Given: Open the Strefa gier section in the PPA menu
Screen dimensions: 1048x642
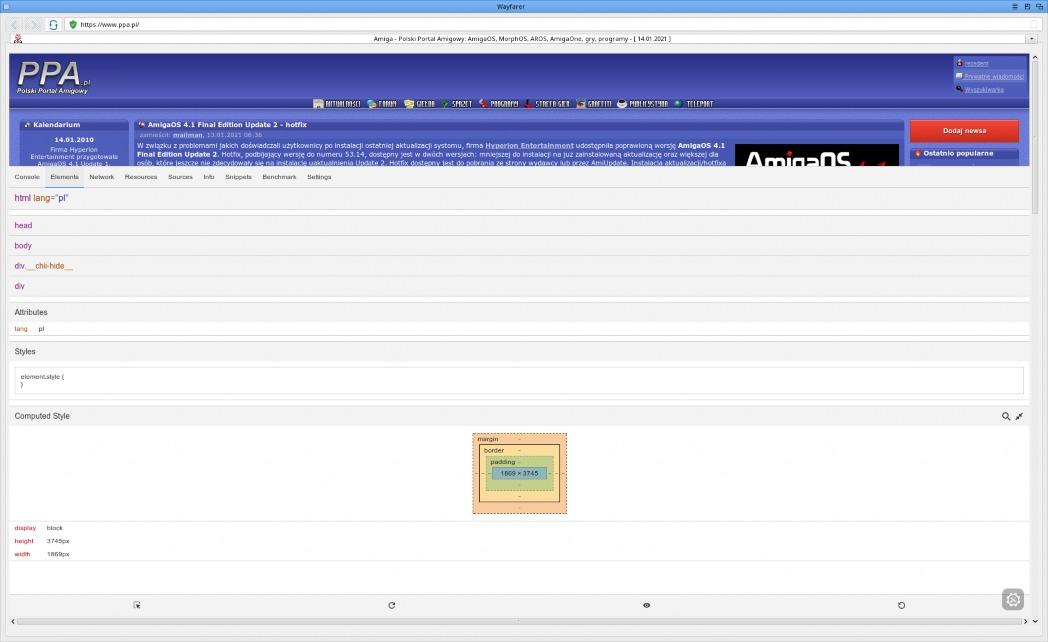Looking at the screenshot, I should click(547, 104).
